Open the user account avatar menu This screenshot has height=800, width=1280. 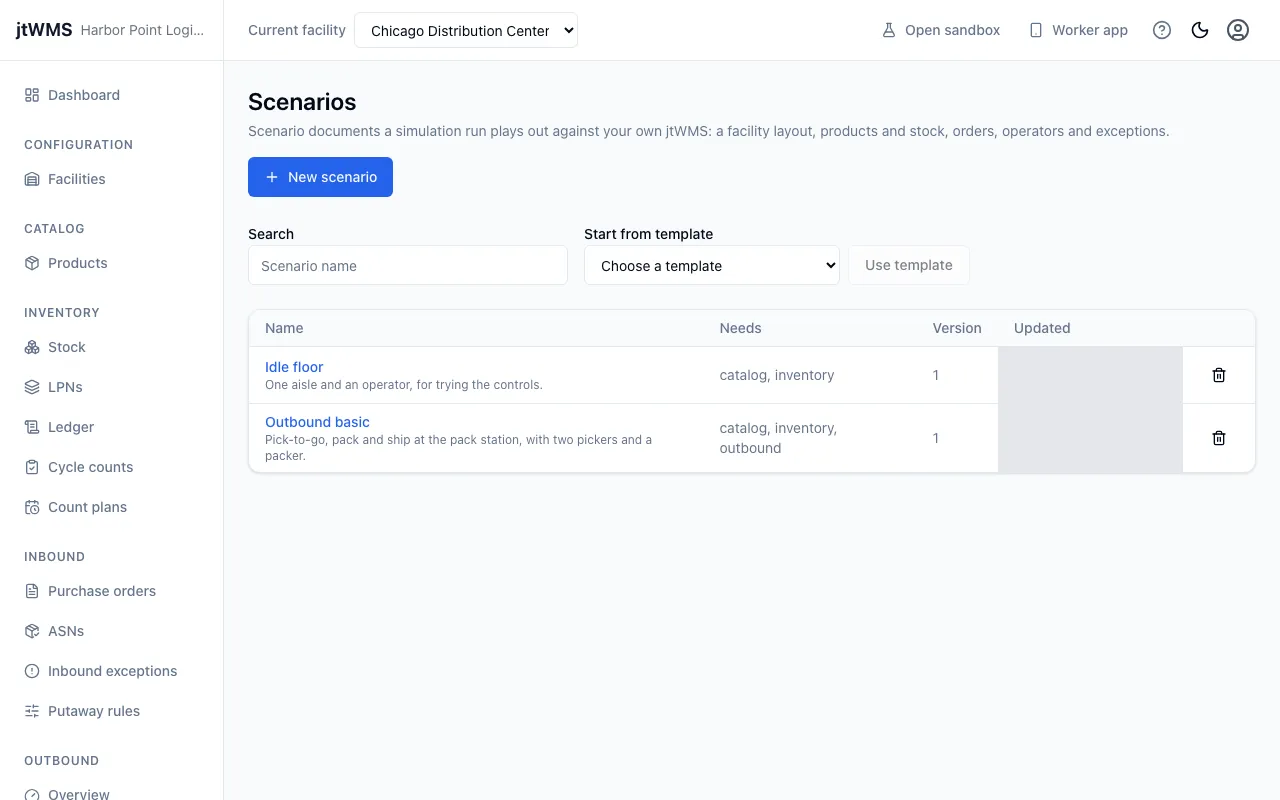pos(1238,30)
